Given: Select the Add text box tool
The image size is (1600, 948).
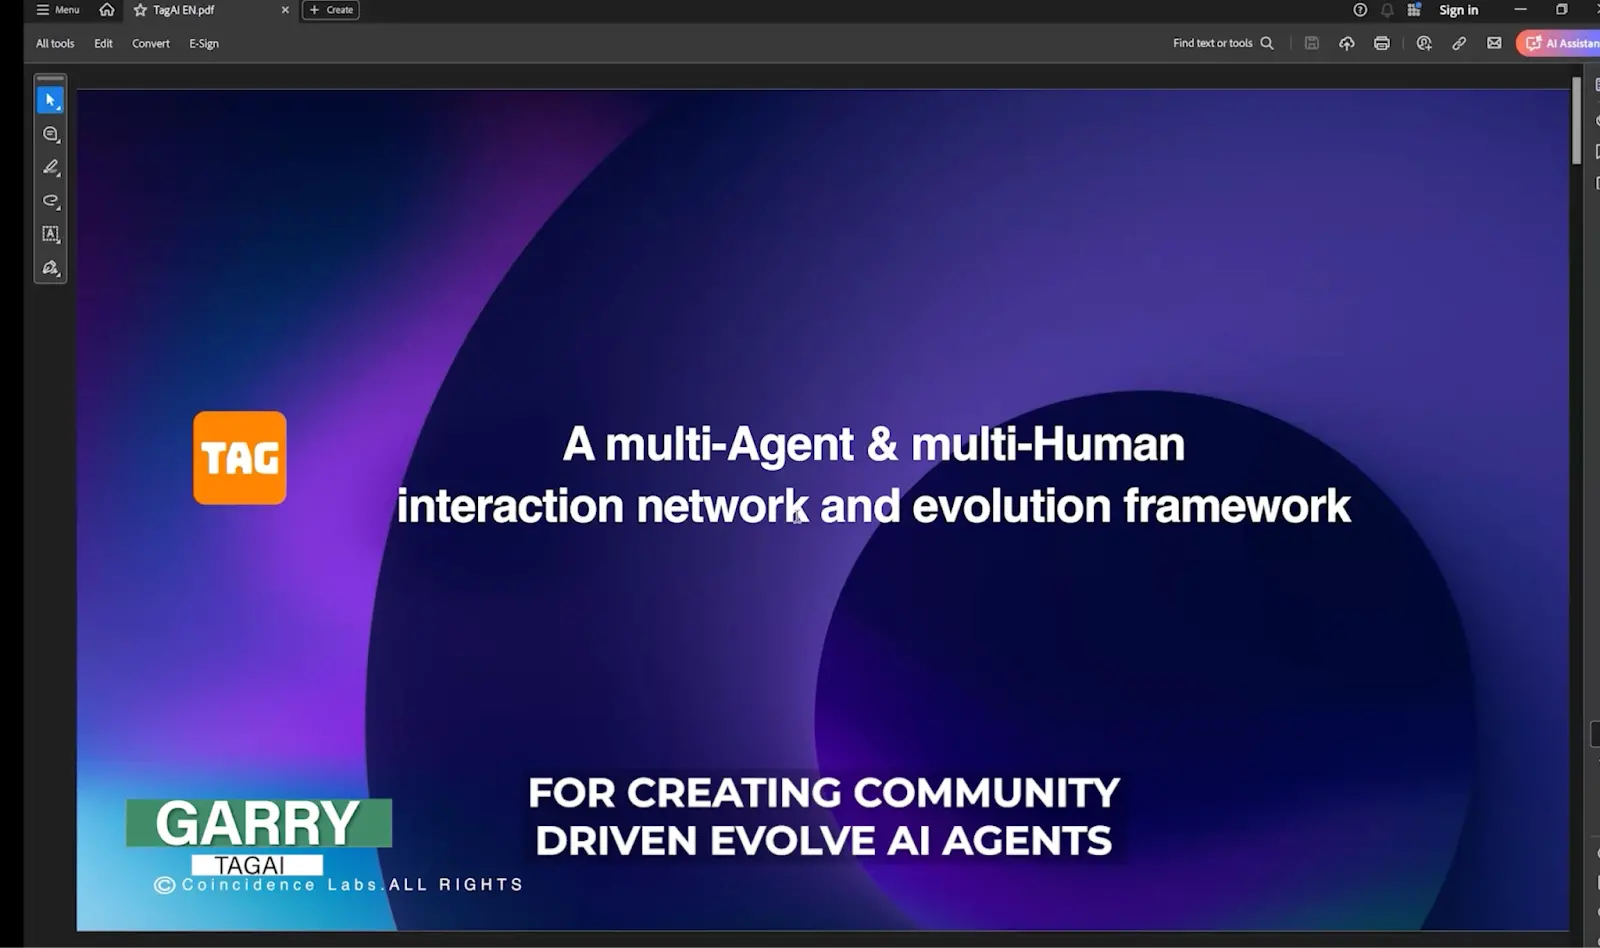Looking at the screenshot, I should [x=51, y=234].
